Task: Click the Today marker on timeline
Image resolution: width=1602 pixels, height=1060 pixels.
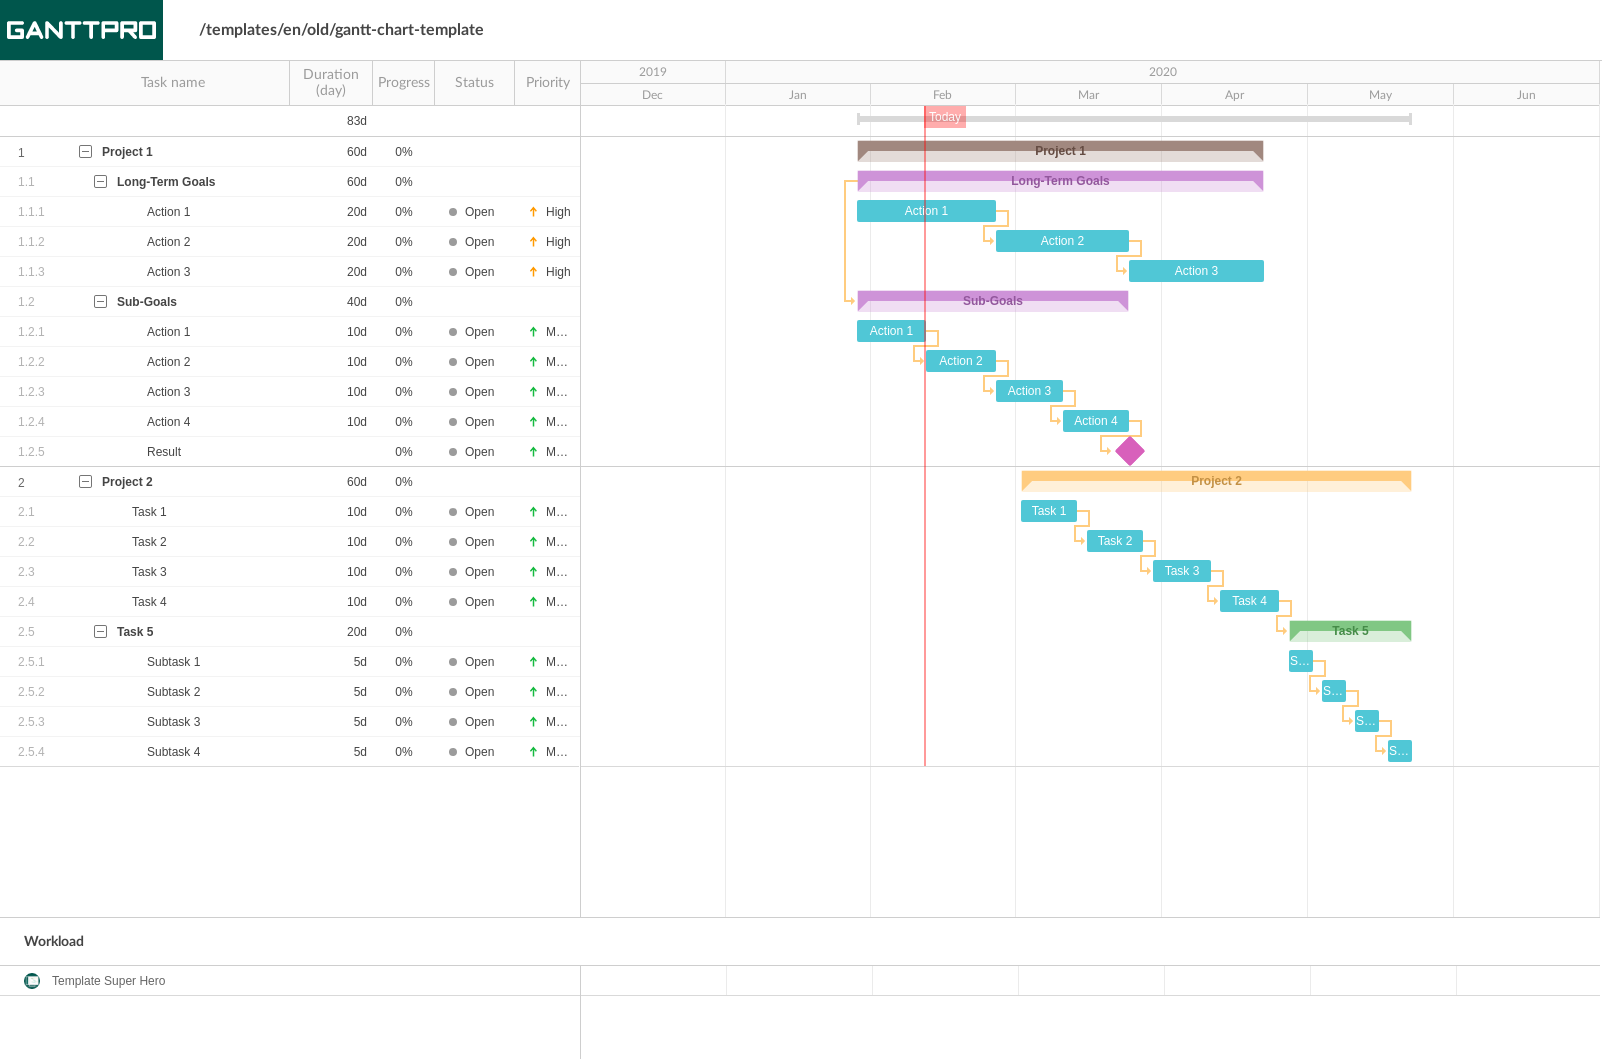Action: 944,117
